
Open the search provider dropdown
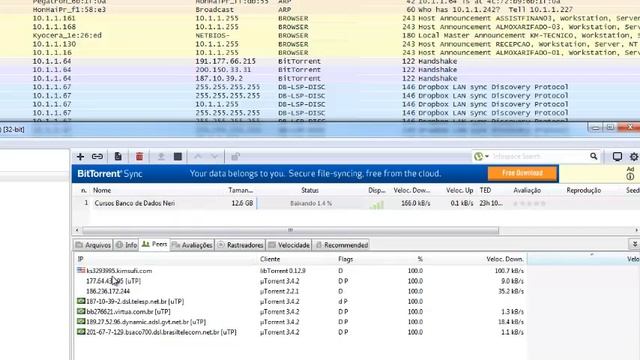482,156
